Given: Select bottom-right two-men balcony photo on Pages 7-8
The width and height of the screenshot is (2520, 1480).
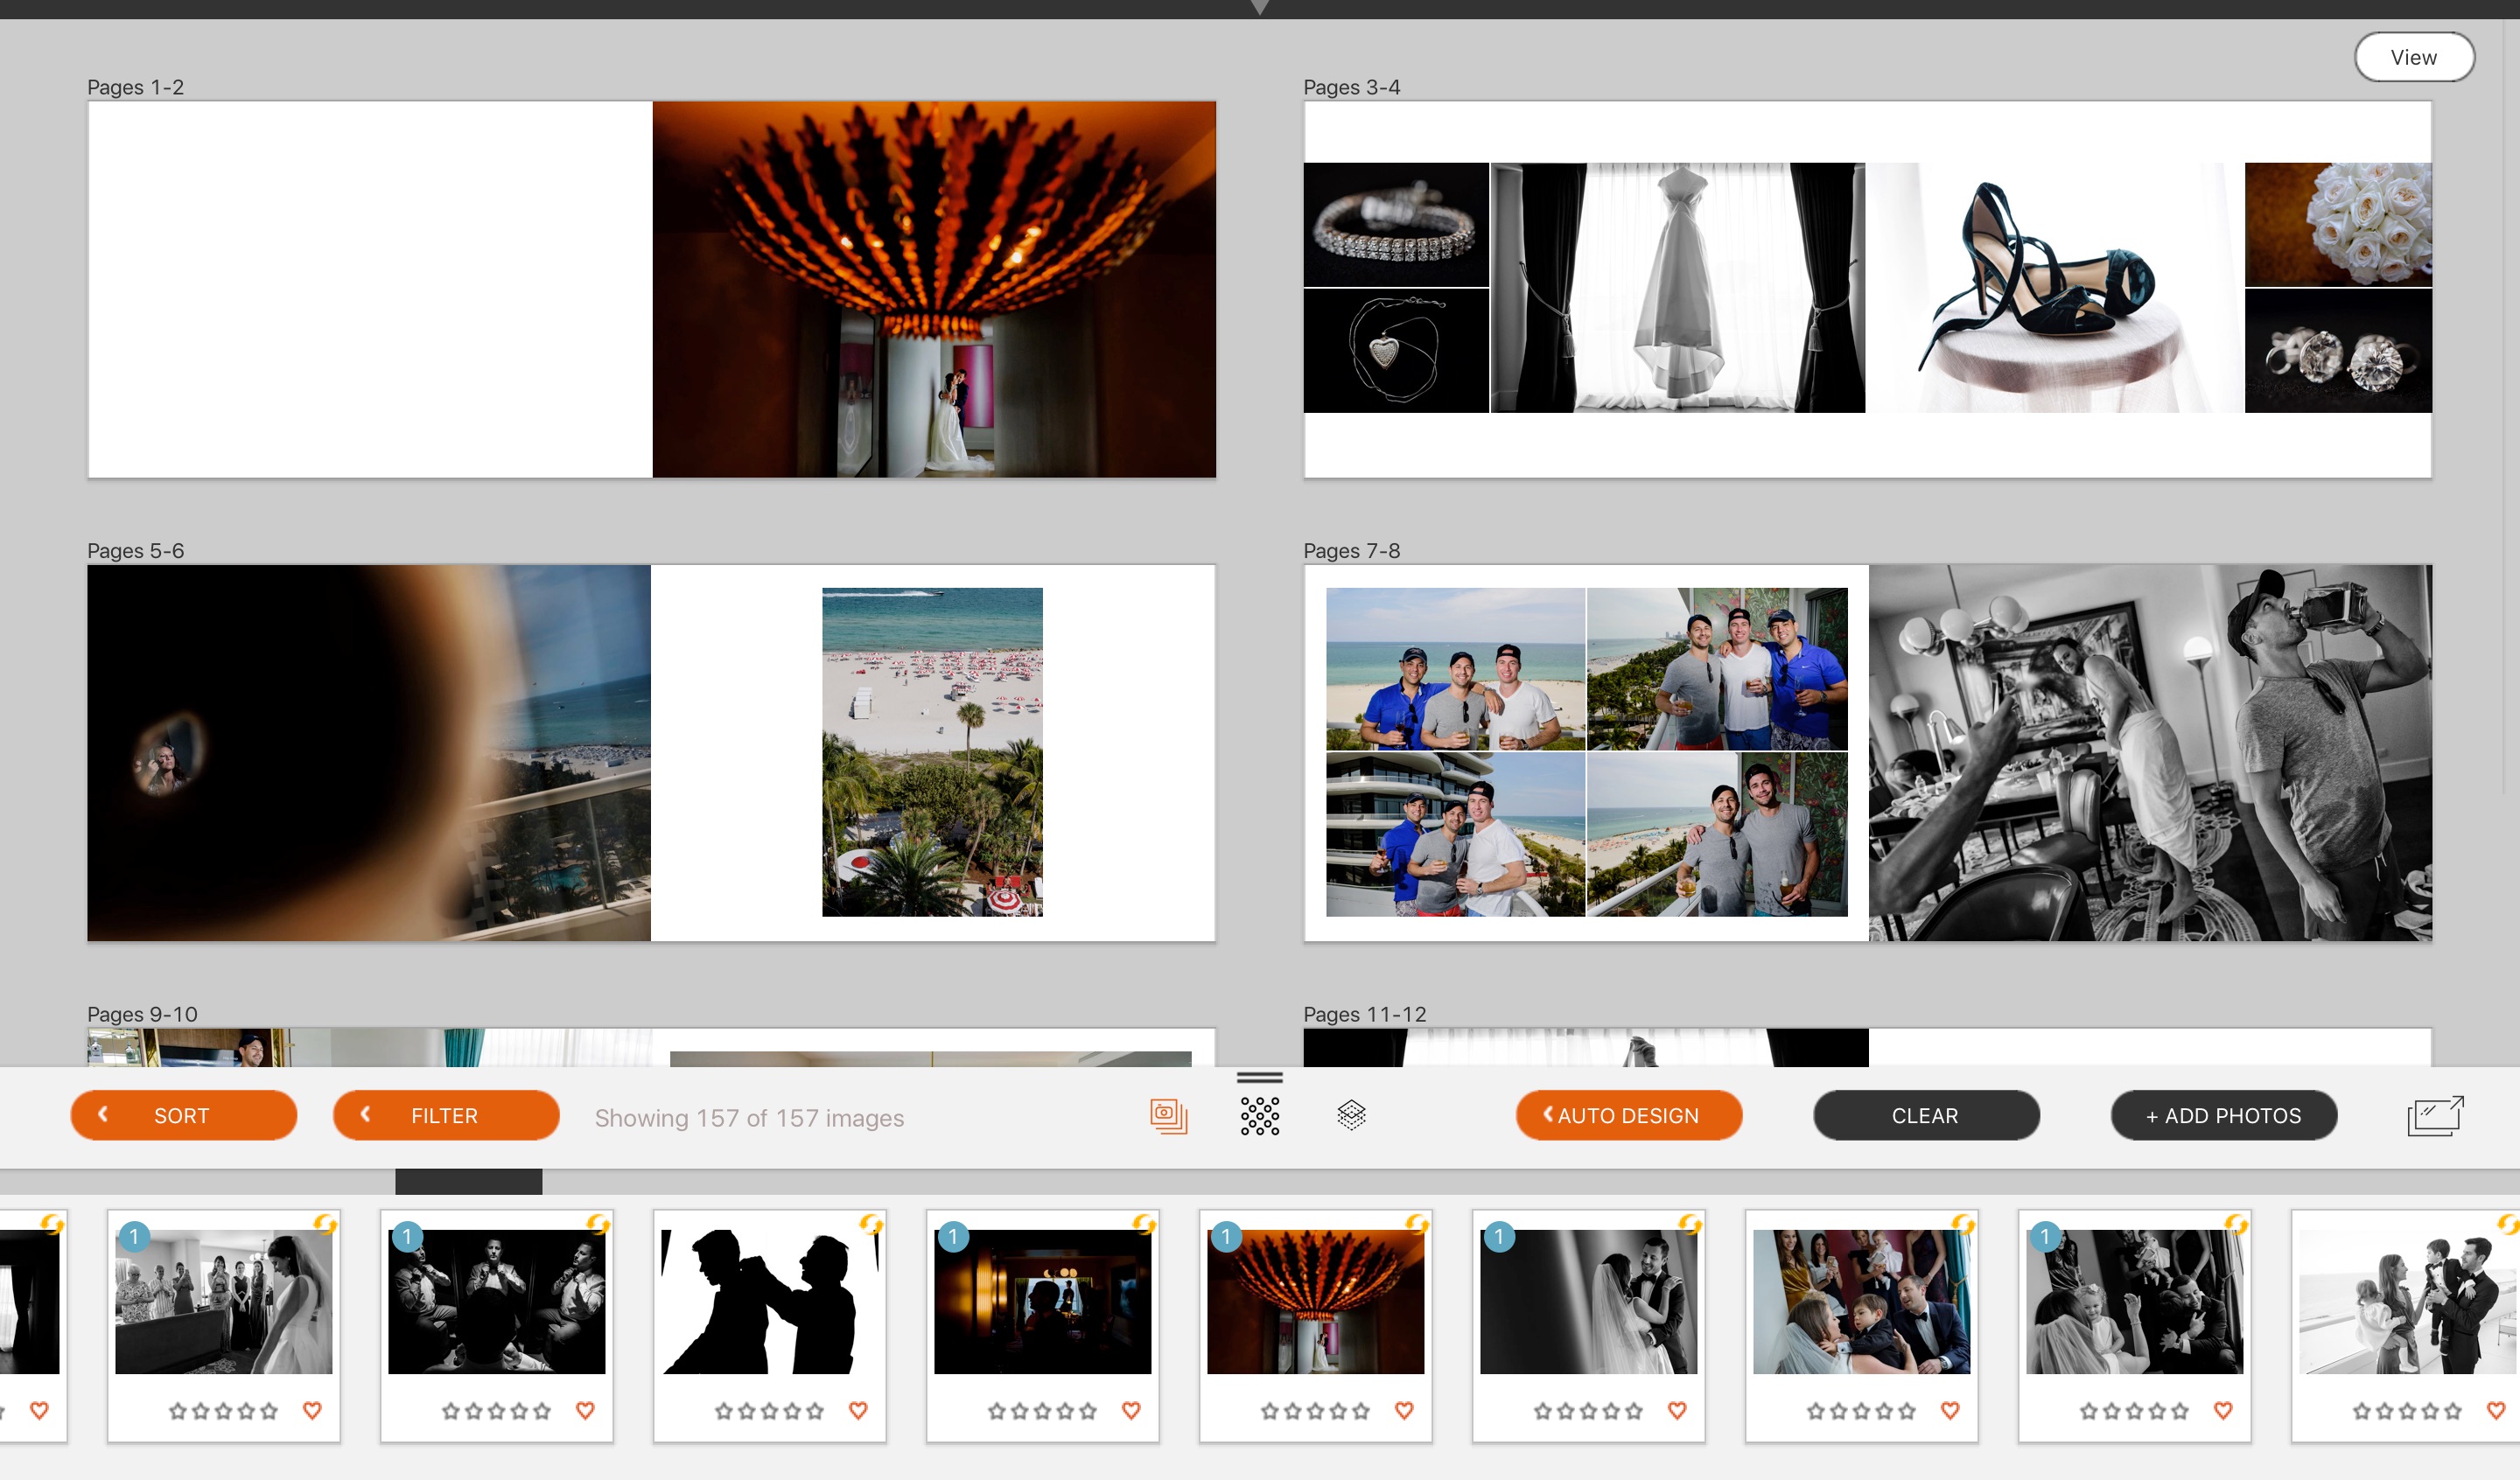Looking at the screenshot, I should pyautogui.click(x=1717, y=835).
